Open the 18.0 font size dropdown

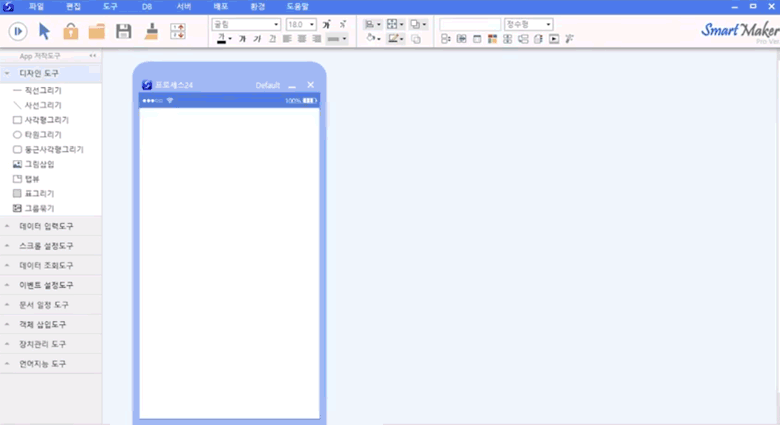tap(301, 24)
